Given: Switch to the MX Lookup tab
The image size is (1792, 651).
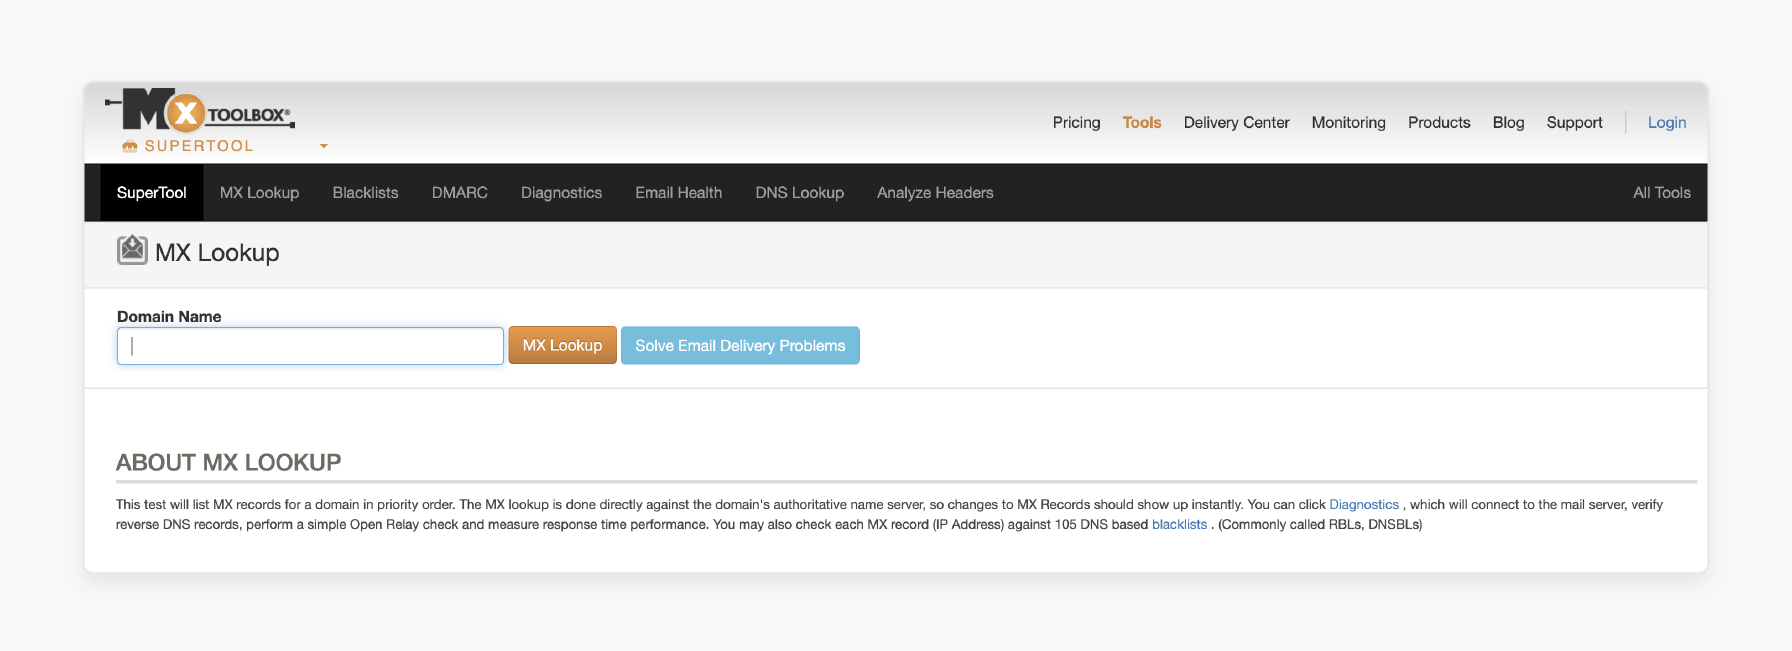Looking at the screenshot, I should pos(260,193).
